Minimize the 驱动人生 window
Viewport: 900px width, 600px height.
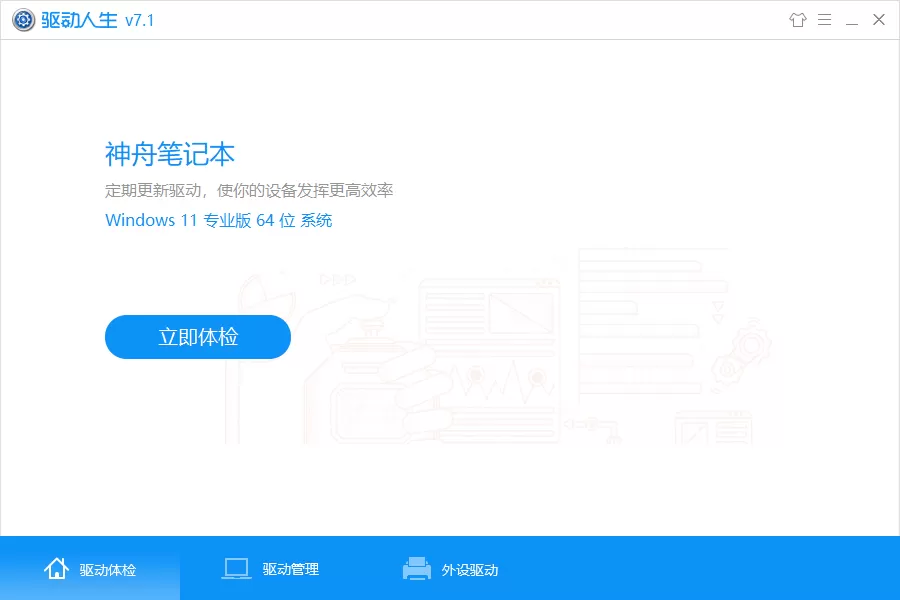851,20
